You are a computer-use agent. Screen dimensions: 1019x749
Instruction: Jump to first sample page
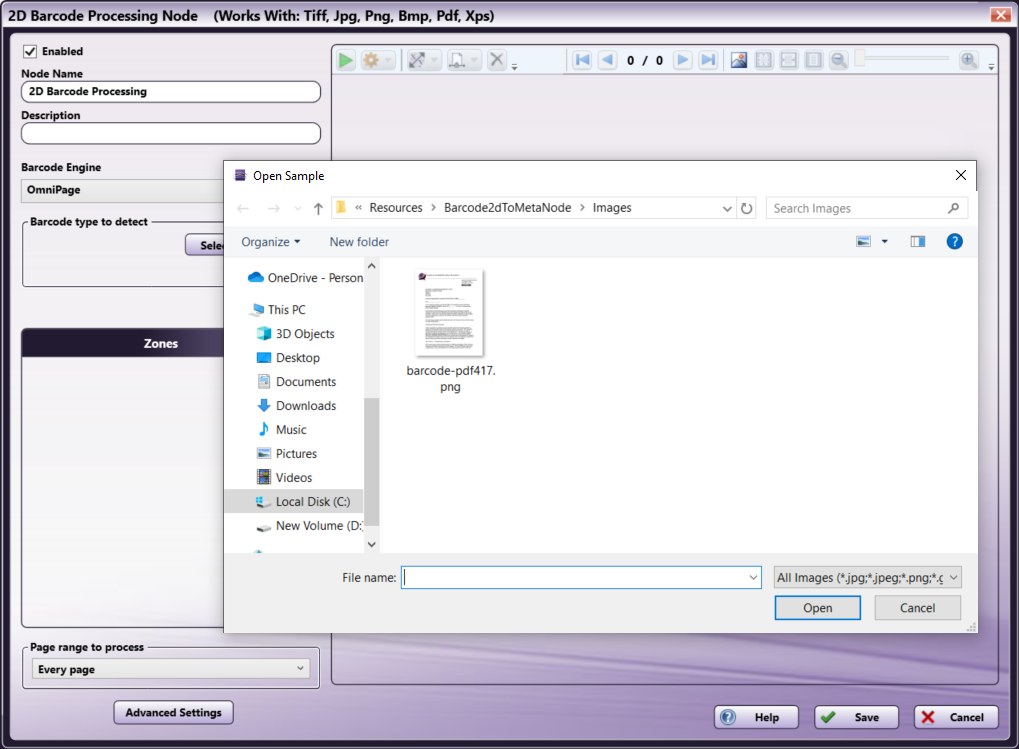582,60
